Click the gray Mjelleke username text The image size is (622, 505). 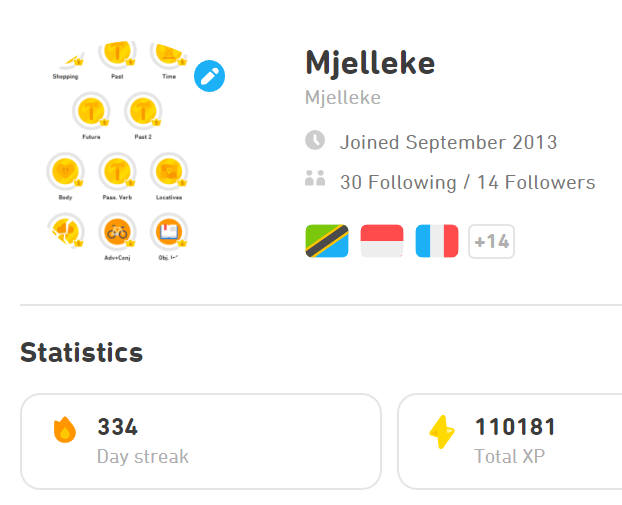point(343,98)
